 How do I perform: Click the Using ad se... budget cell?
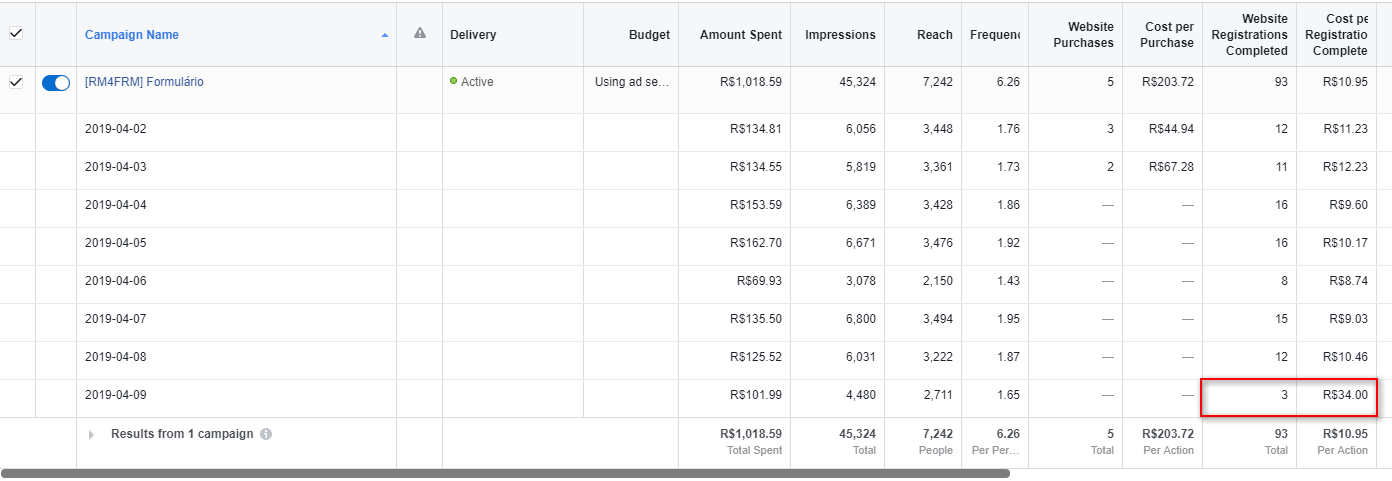(634, 82)
